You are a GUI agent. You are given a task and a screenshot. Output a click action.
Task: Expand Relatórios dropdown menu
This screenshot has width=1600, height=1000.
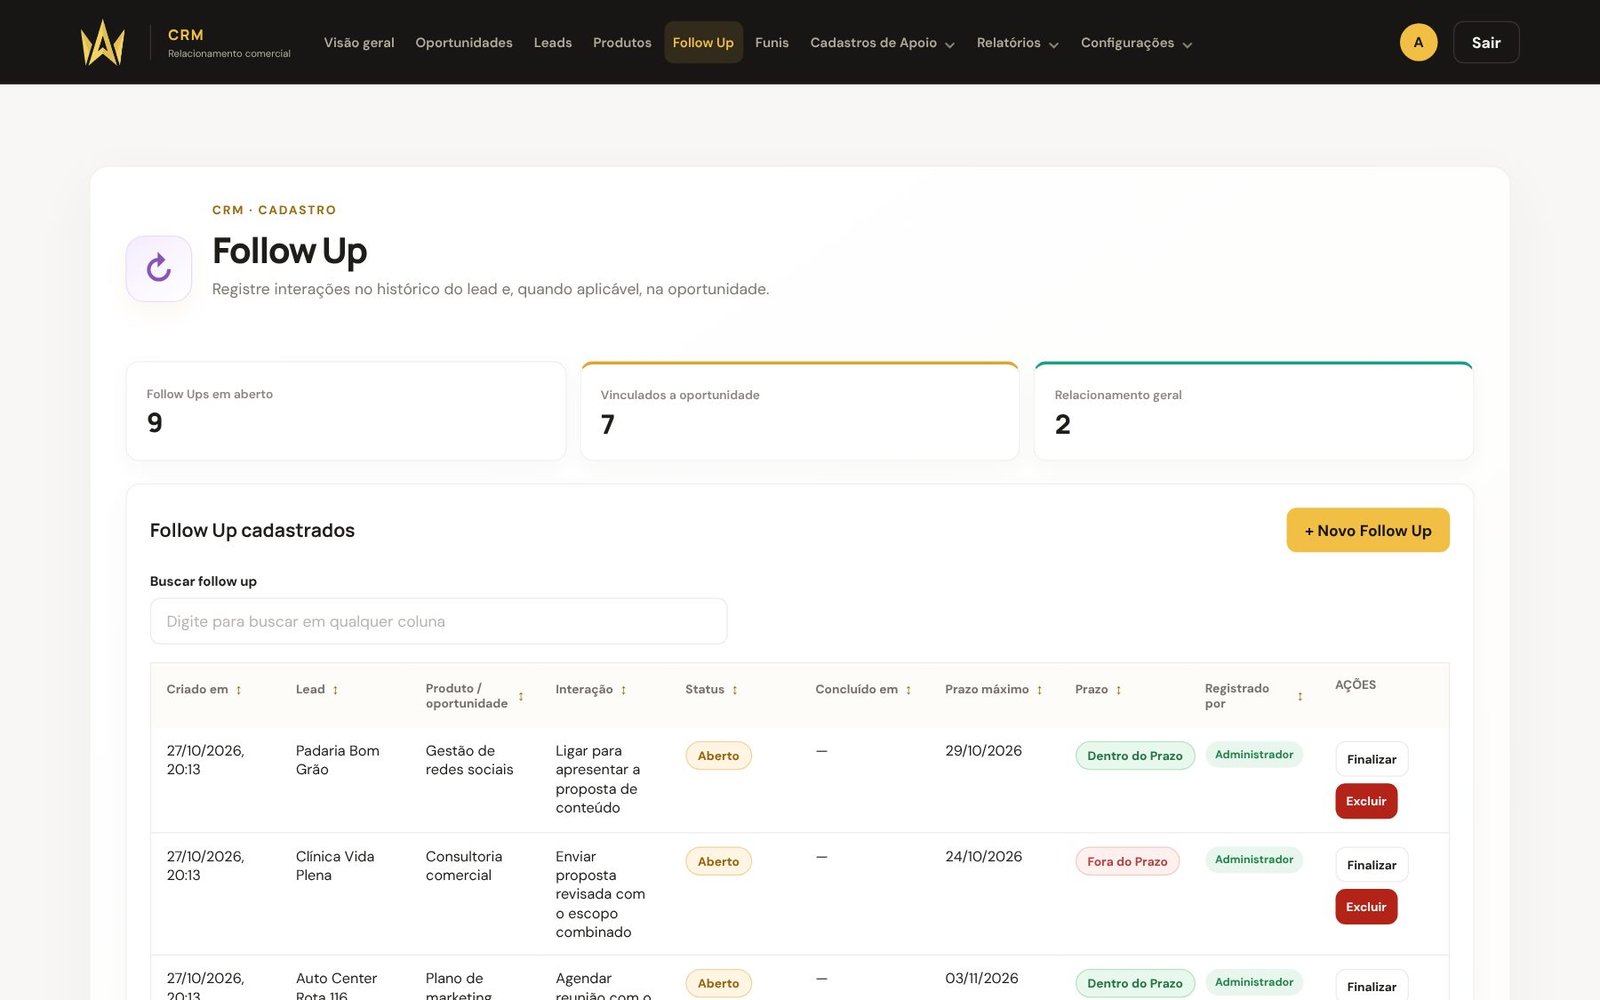1017,43
